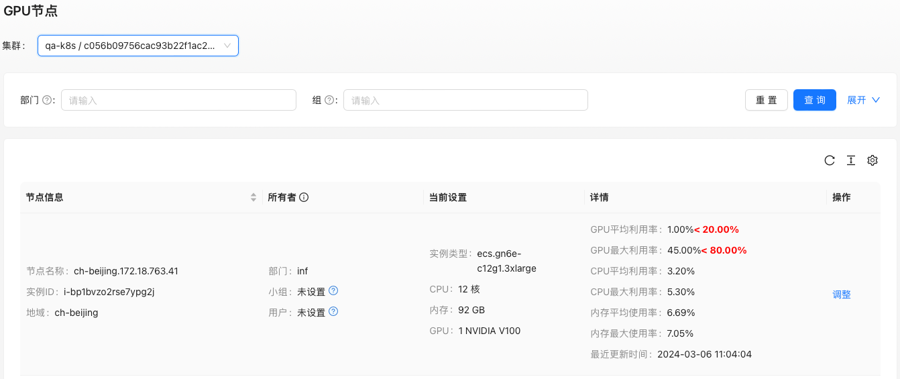Click the 当前设置 column header

[448, 198]
